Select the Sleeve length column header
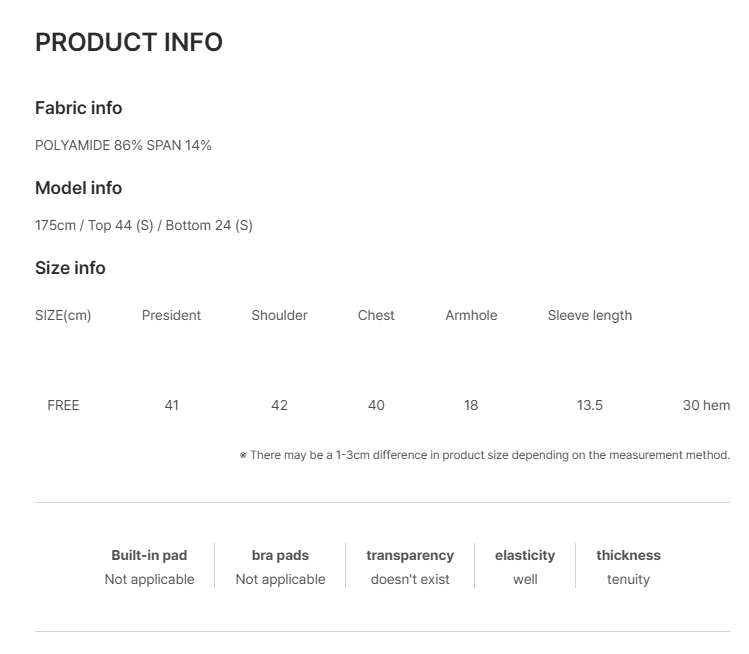The width and height of the screenshot is (749, 654). click(590, 315)
